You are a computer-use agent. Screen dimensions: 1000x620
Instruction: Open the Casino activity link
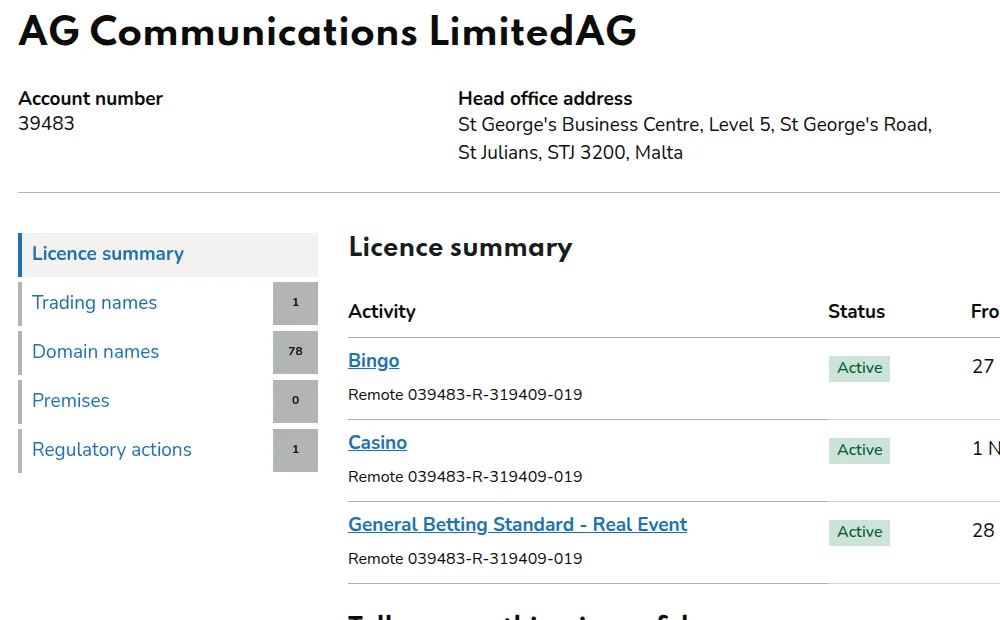(x=378, y=442)
